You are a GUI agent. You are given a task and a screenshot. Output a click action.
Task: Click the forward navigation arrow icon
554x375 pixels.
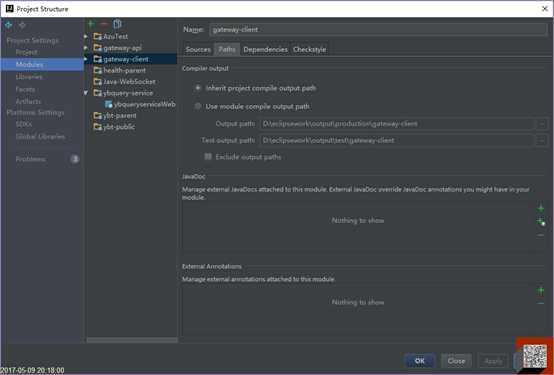pyautogui.click(x=22, y=25)
